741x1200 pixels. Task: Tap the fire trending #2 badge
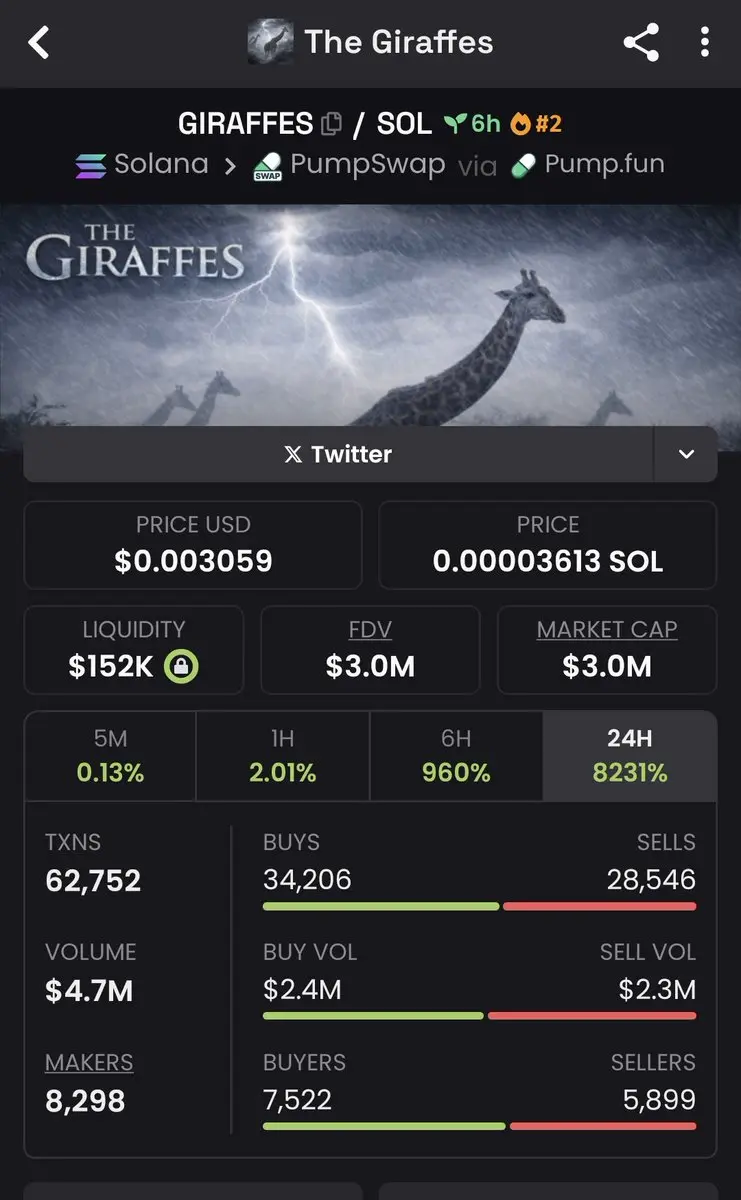tap(536, 124)
